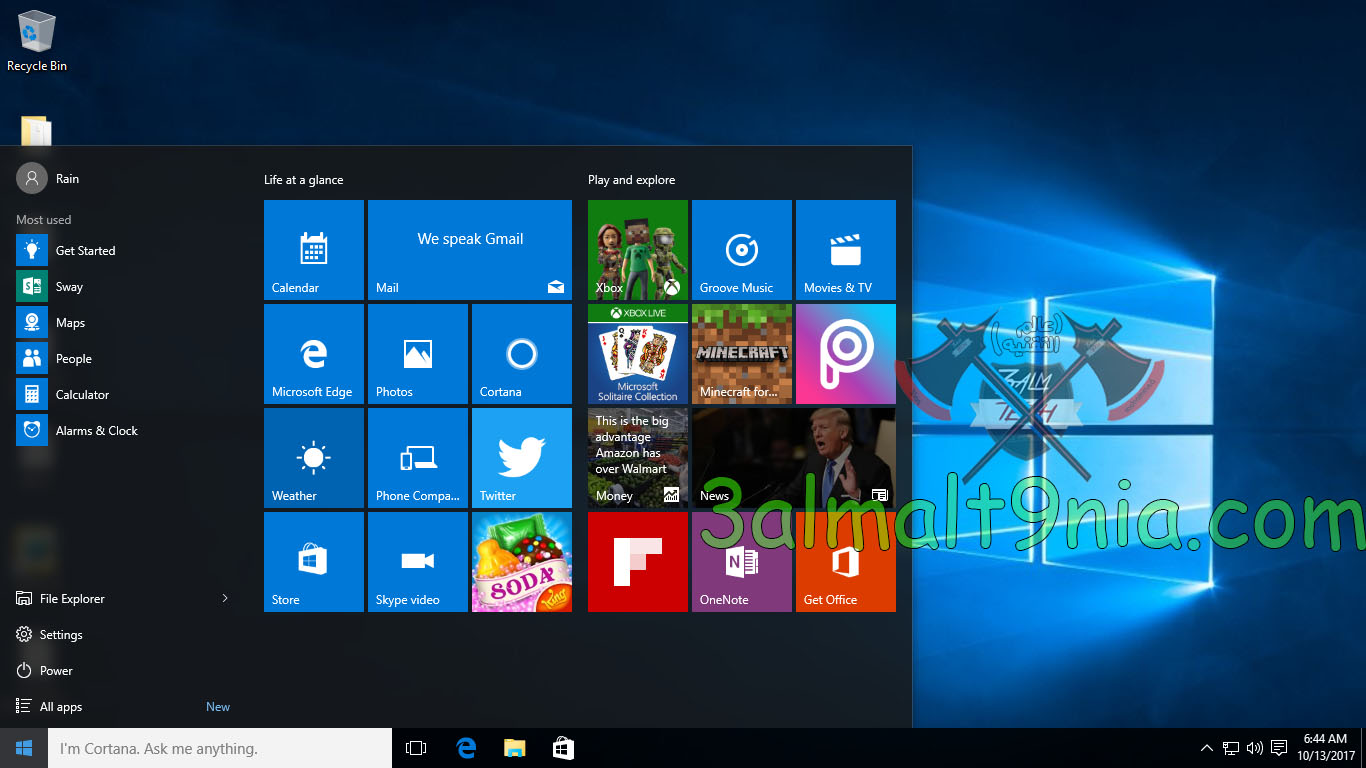Select the Recycle Bin desktop icon
The height and width of the screenshot is (768, 1366).
tap(37, 42)
